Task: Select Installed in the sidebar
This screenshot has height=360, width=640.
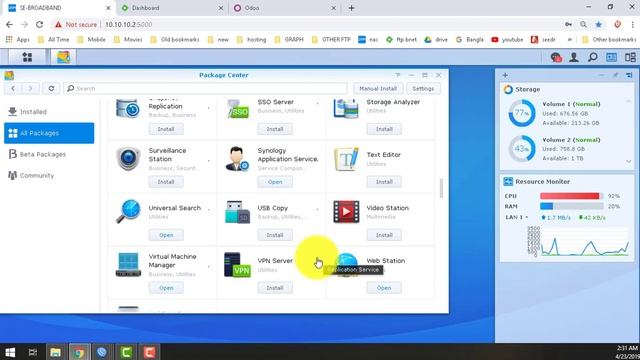Action: 49,111
